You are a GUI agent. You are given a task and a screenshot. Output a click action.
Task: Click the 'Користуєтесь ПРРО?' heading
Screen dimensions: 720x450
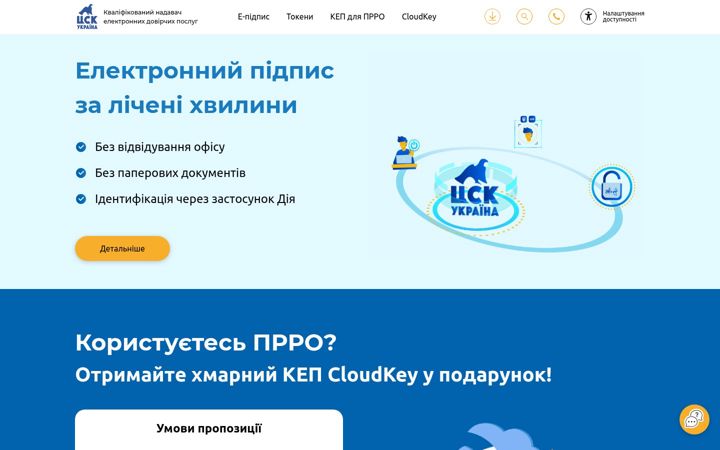tap(206, 343)
